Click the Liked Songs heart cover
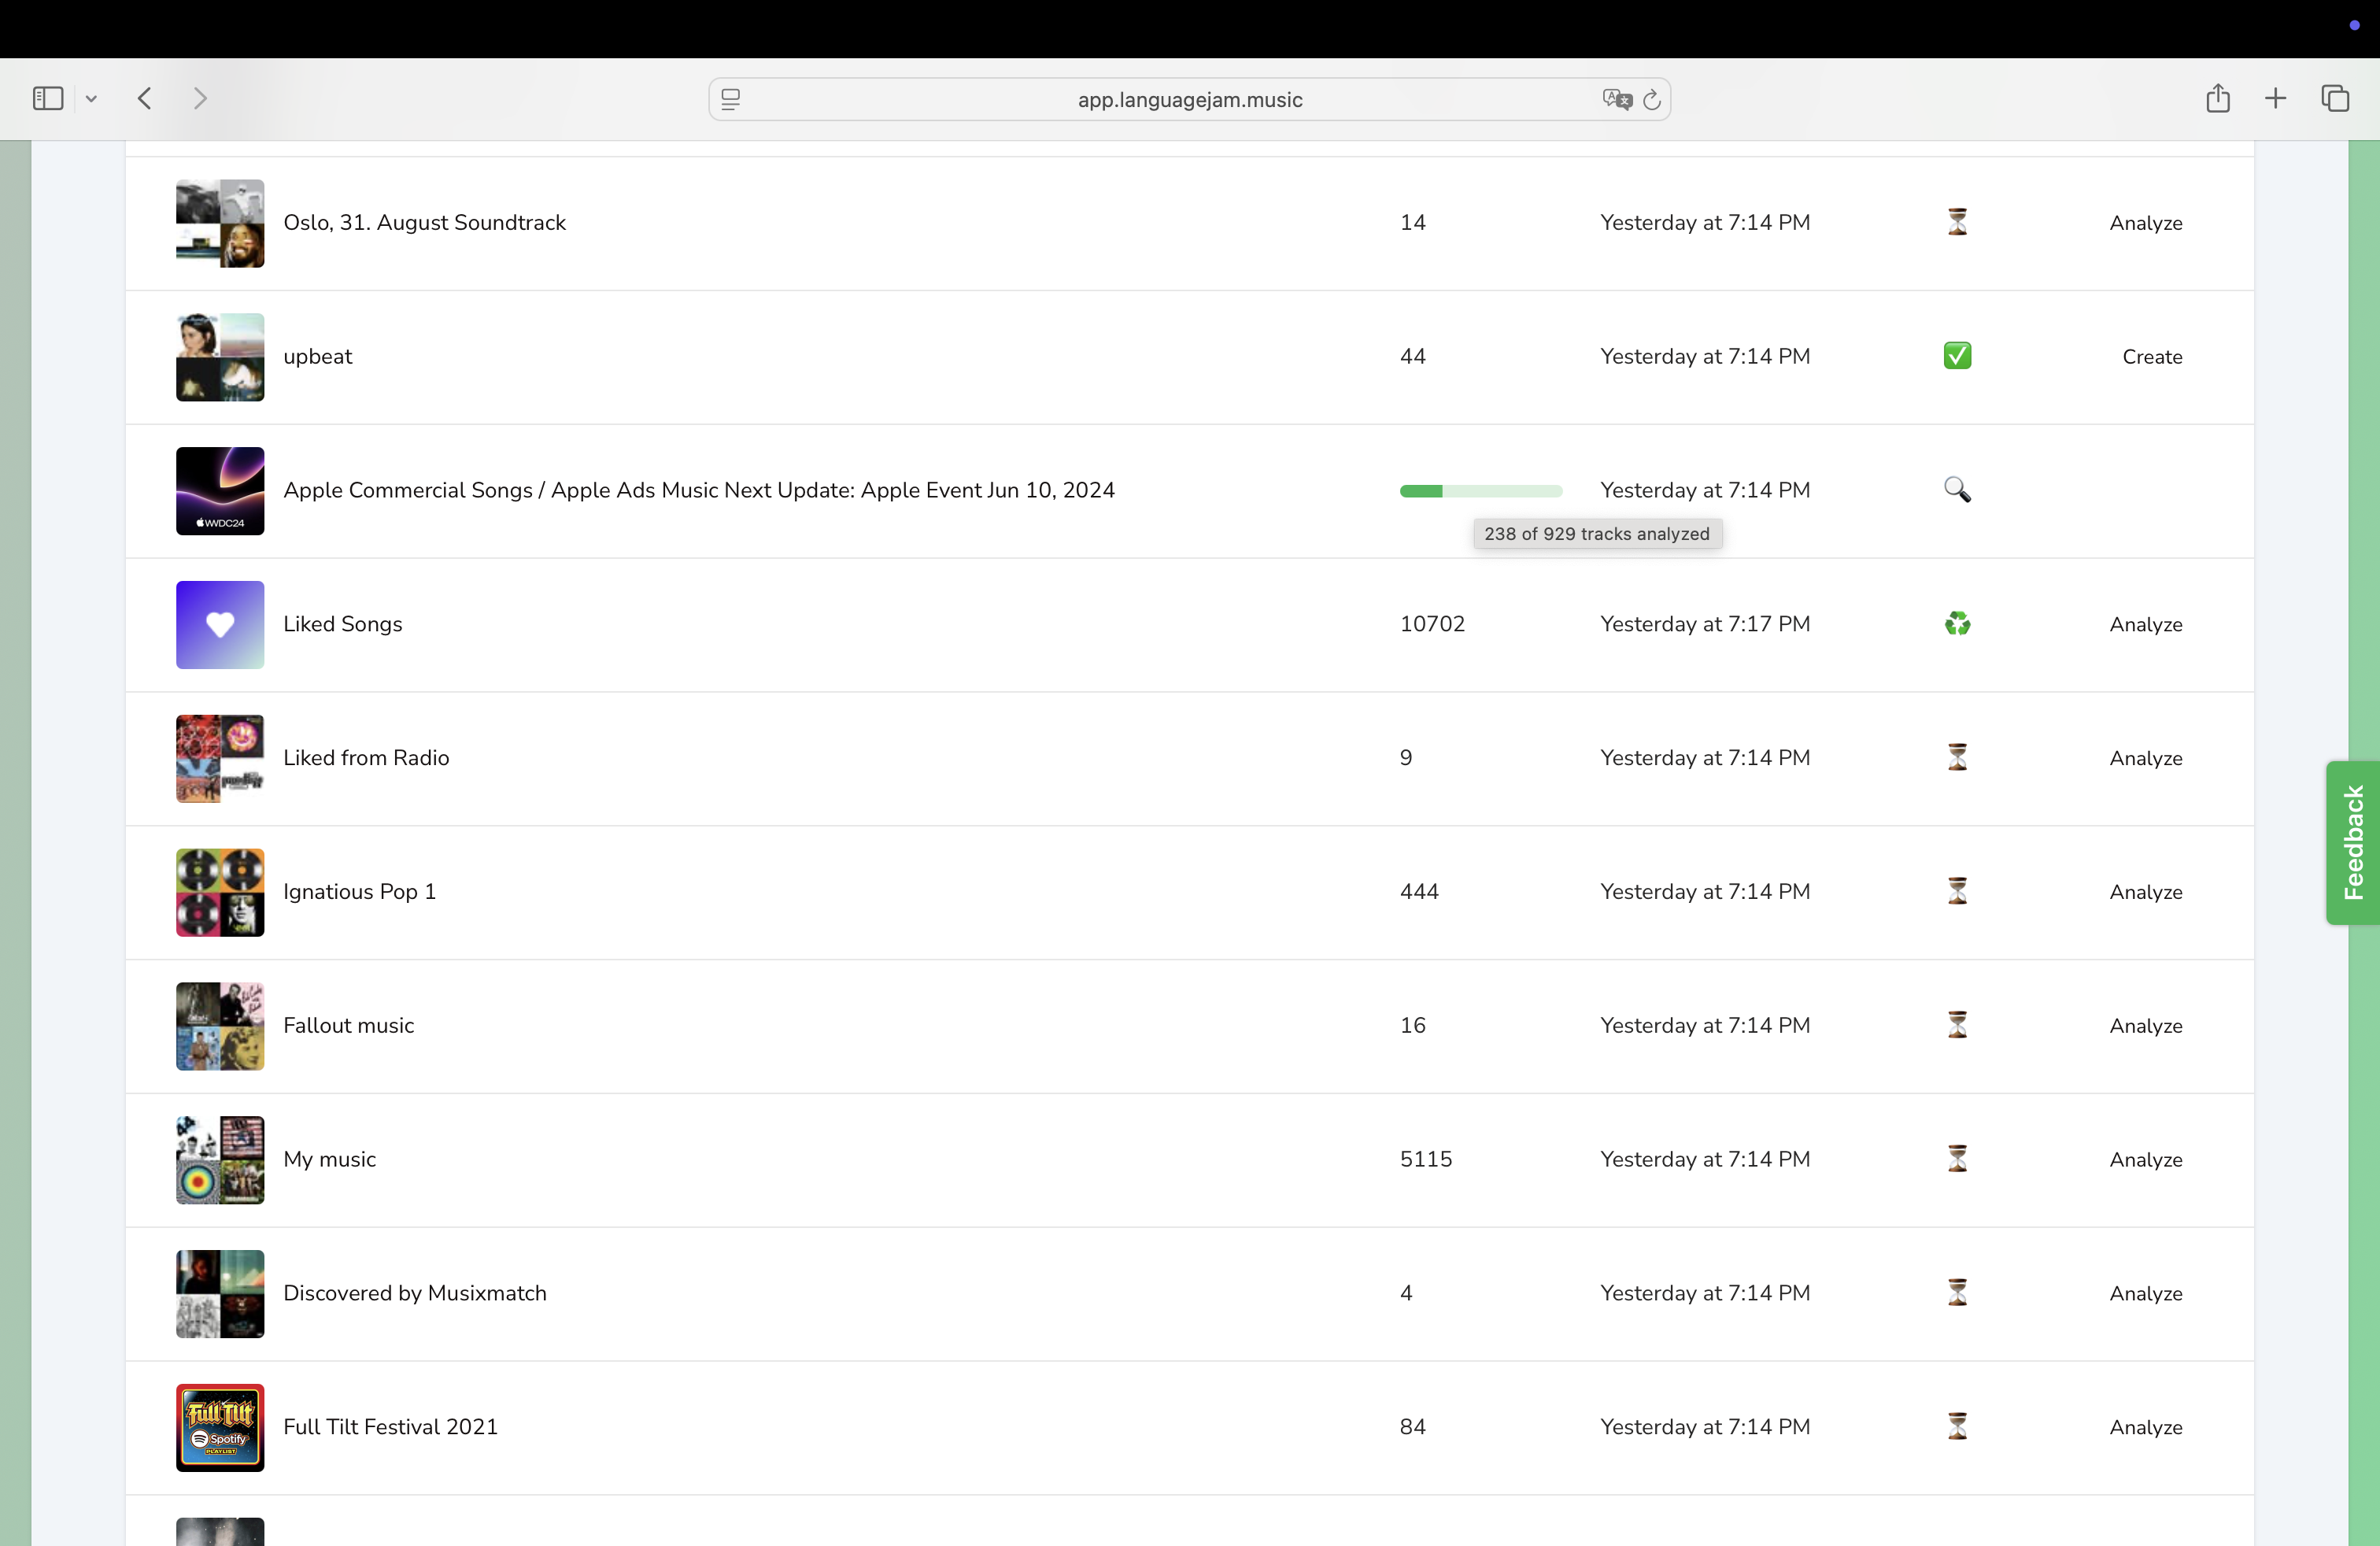 (x=220, y=625)
